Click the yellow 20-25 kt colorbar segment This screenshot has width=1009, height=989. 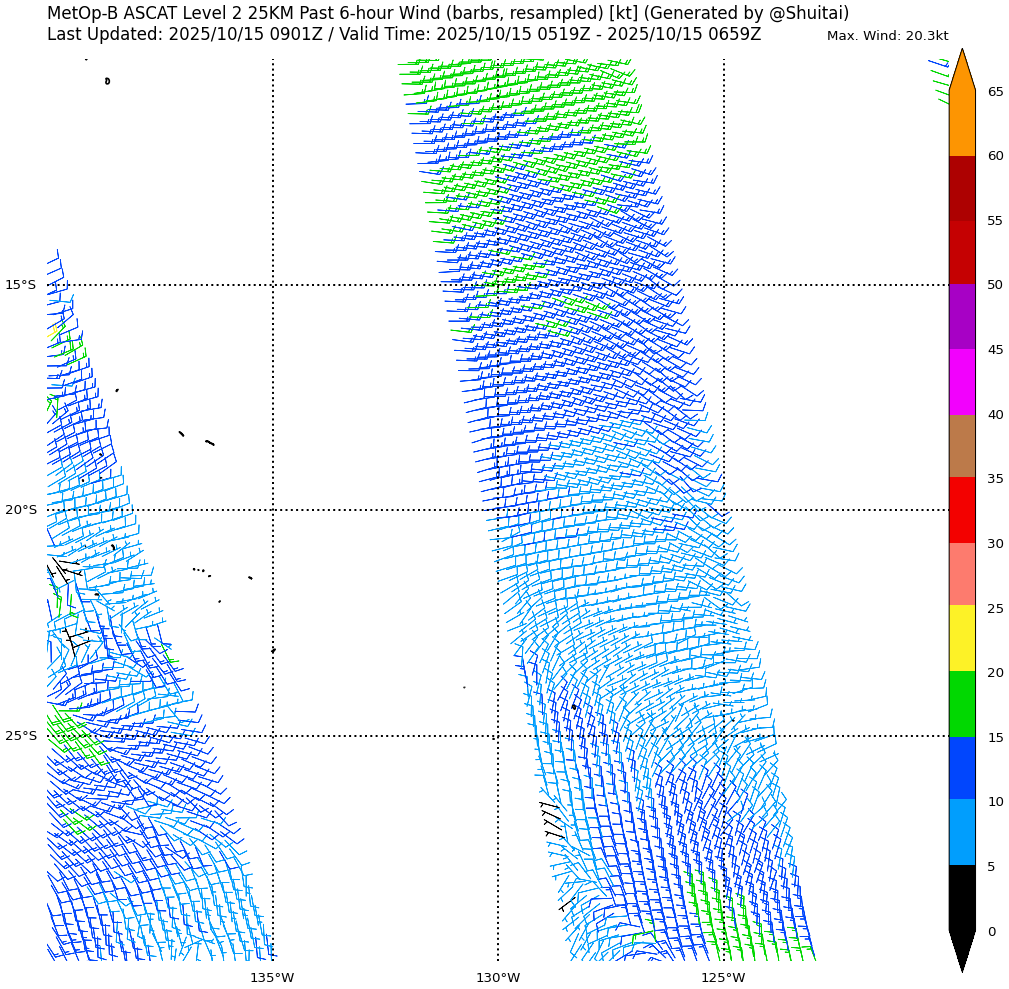coord(961,638)
